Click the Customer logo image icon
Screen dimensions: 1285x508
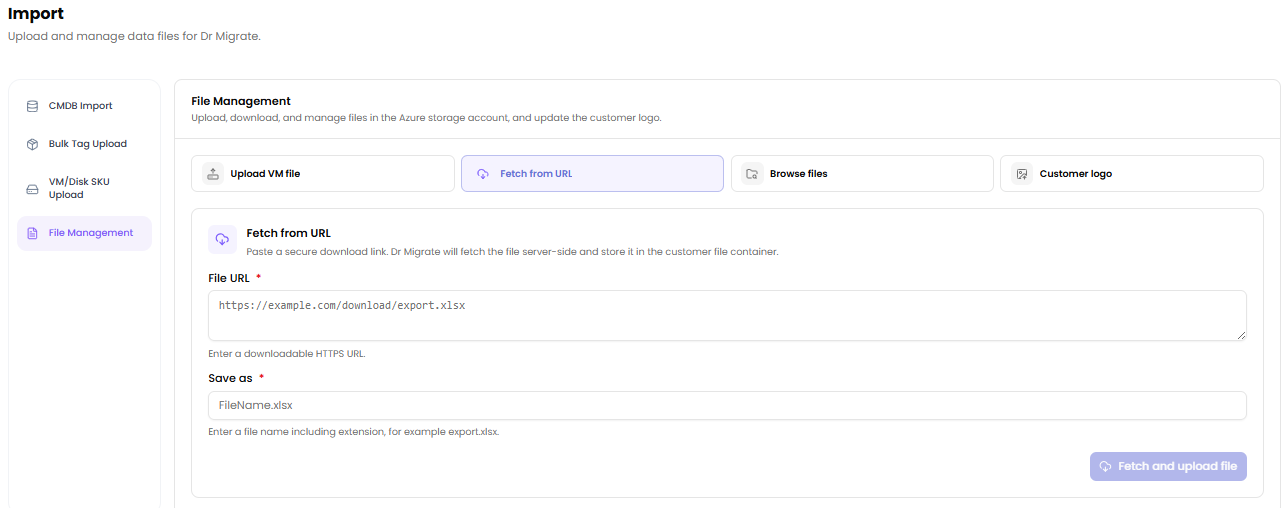(1022, 173)
